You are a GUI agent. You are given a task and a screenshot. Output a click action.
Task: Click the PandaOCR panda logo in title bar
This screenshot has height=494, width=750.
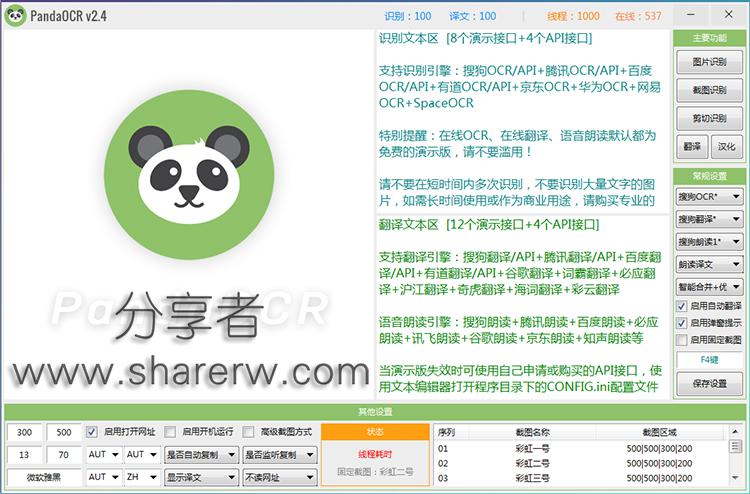[x=15, y=15]
